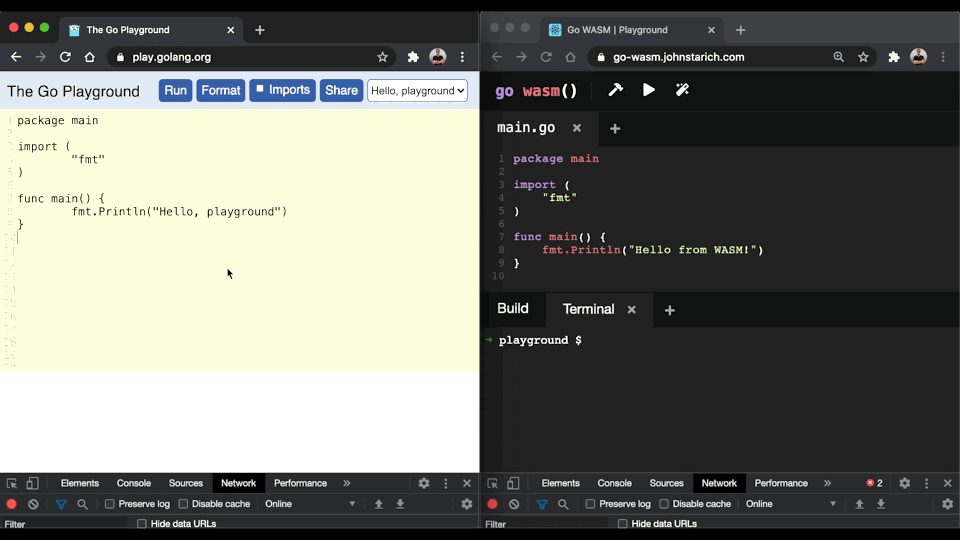Image resolution: width=960 pixels, height=540 pixels.
Task: Open Console tab in left DevTools
Action: coord(133,483)
